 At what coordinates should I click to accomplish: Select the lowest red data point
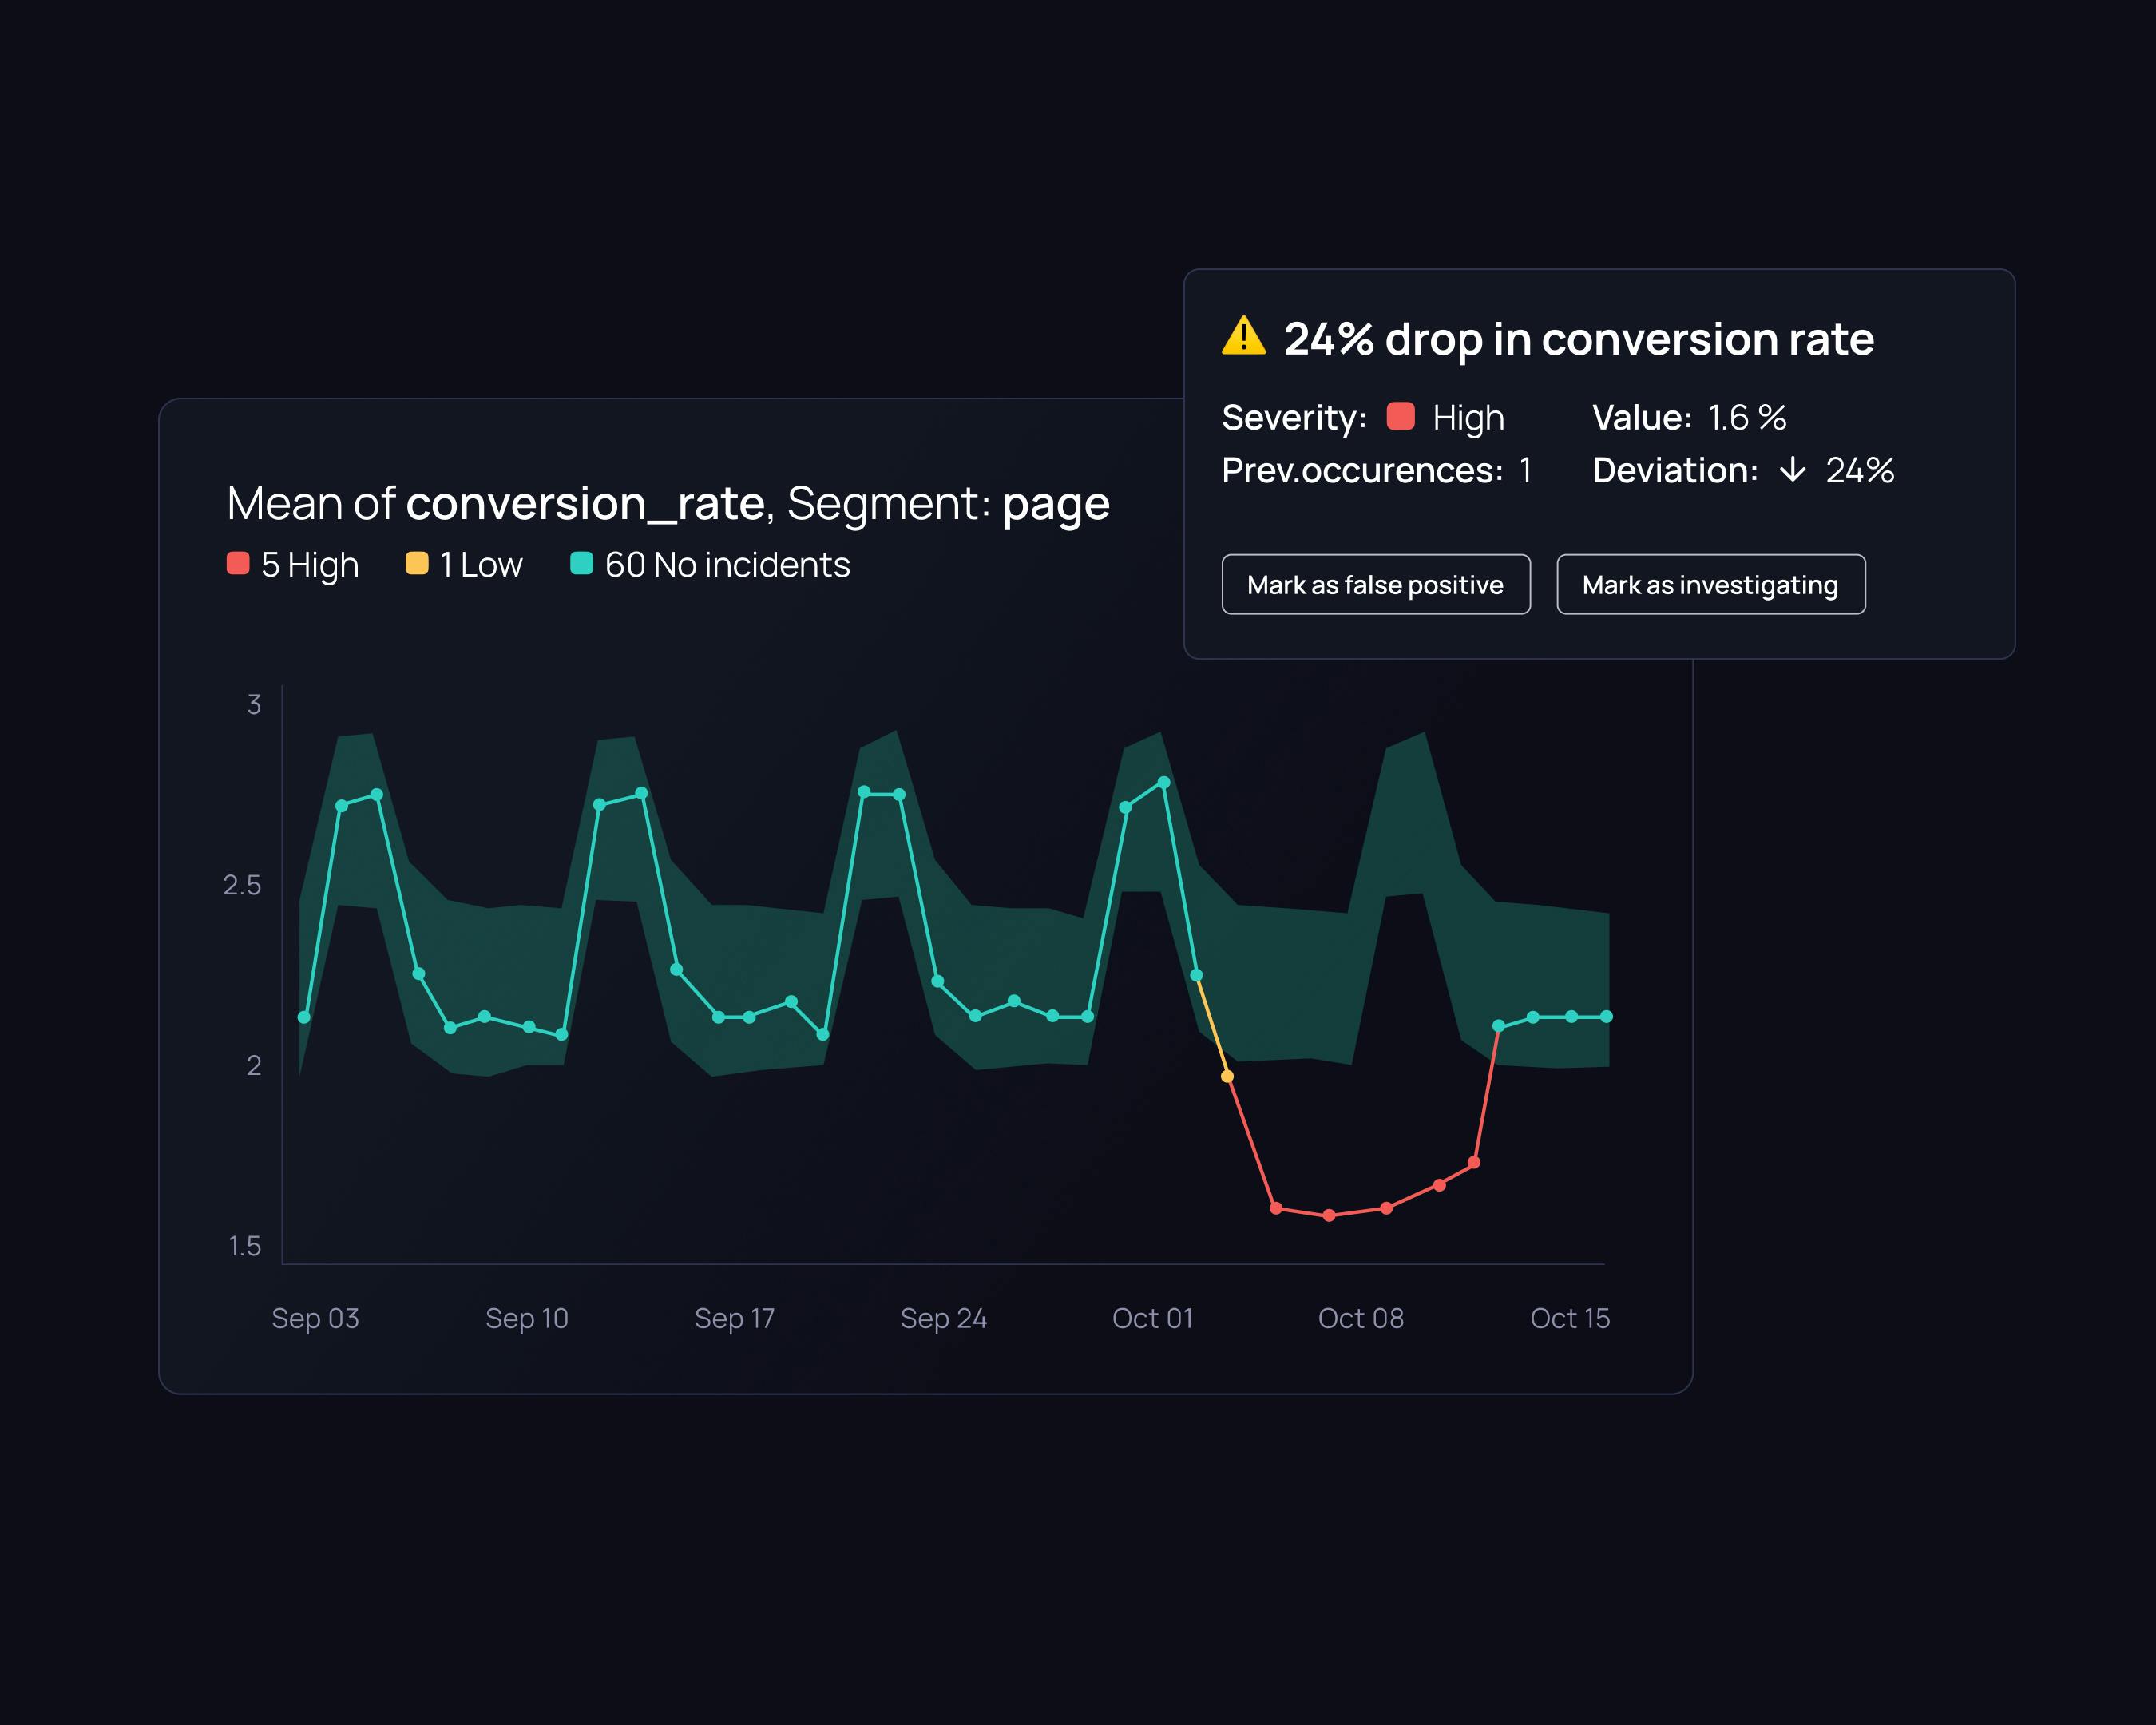click(1329, 1215)
